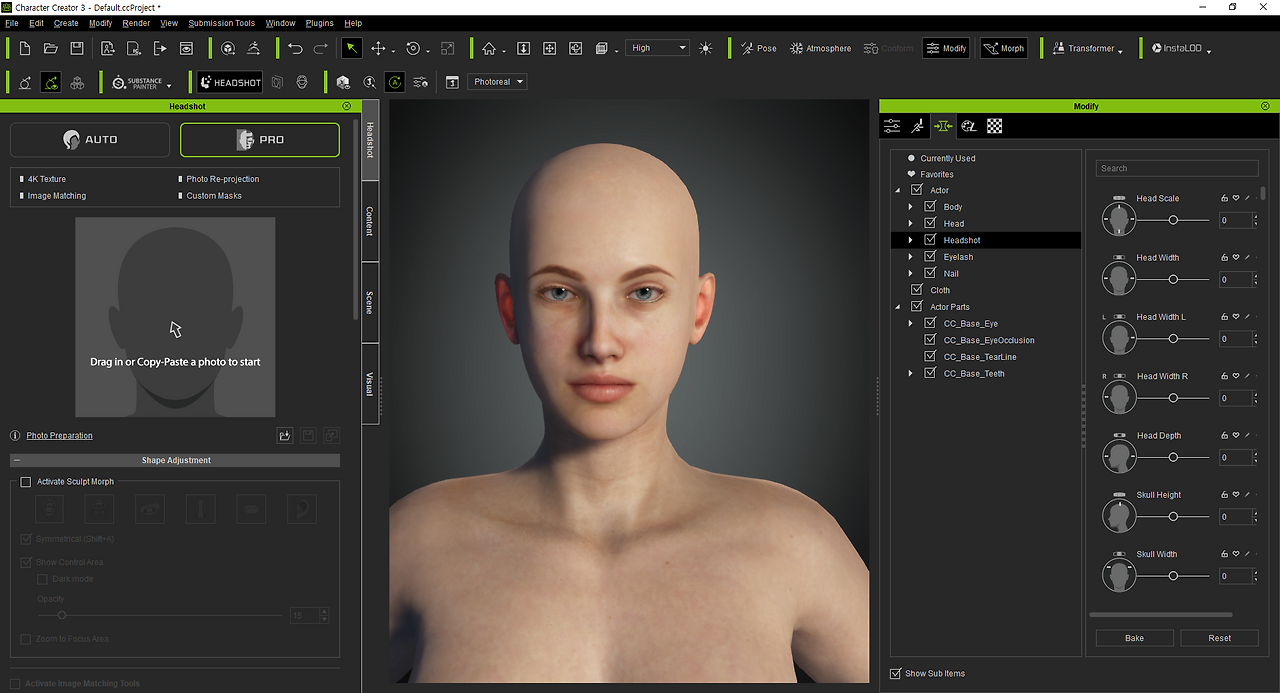This screenshot has height=693, width=1280.
Task: Uncheck the Cloth checkbox
Action: (x=917, y=290)
